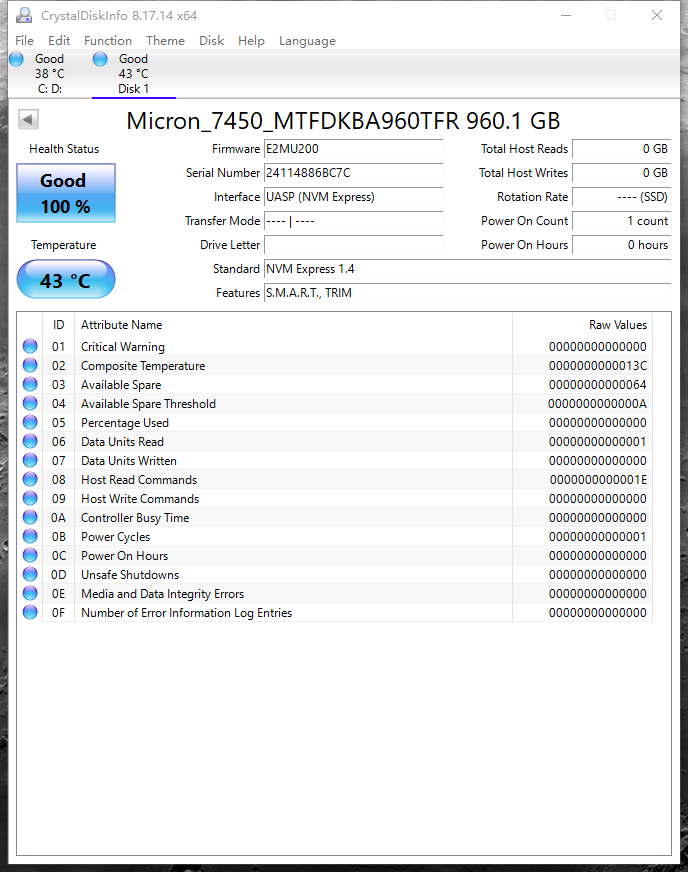Click the CrystalDiskInfo app icon in title bar
Image resolution: width=688 pixels, height=872 pixels.
click(x=24, y=16)
